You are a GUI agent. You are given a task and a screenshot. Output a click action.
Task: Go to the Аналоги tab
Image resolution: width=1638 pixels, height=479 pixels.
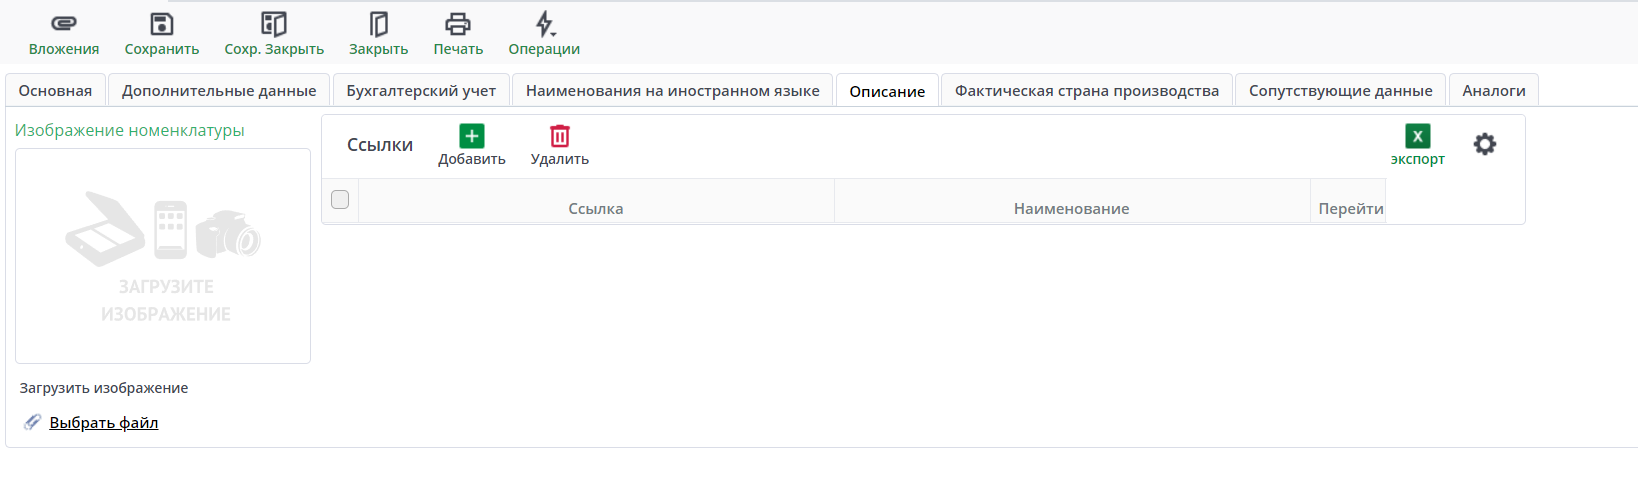1493,91
